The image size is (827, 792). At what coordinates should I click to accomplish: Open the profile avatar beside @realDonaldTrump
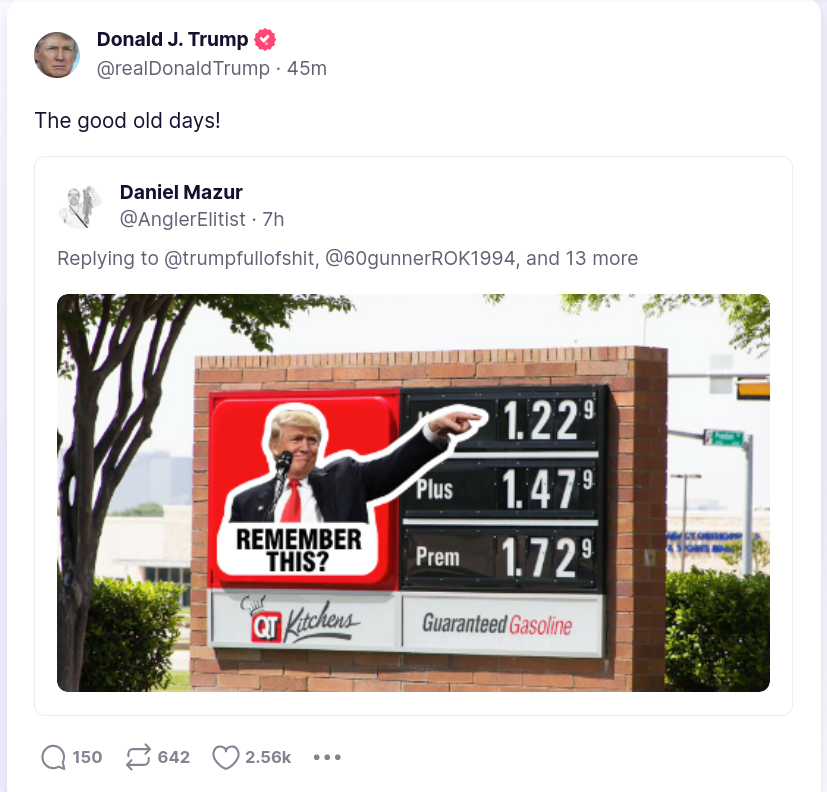(57, 55)
